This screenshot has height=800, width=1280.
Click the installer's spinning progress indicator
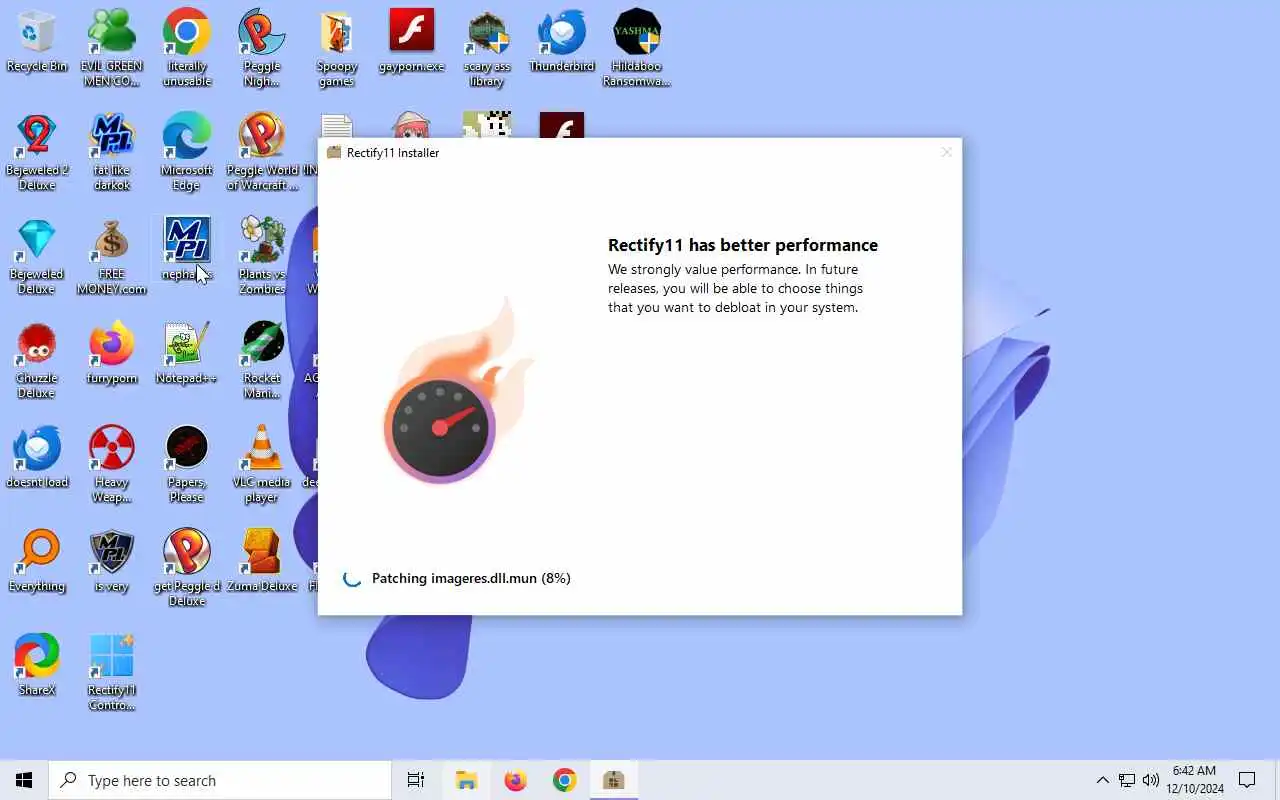(x=352, y=578)
